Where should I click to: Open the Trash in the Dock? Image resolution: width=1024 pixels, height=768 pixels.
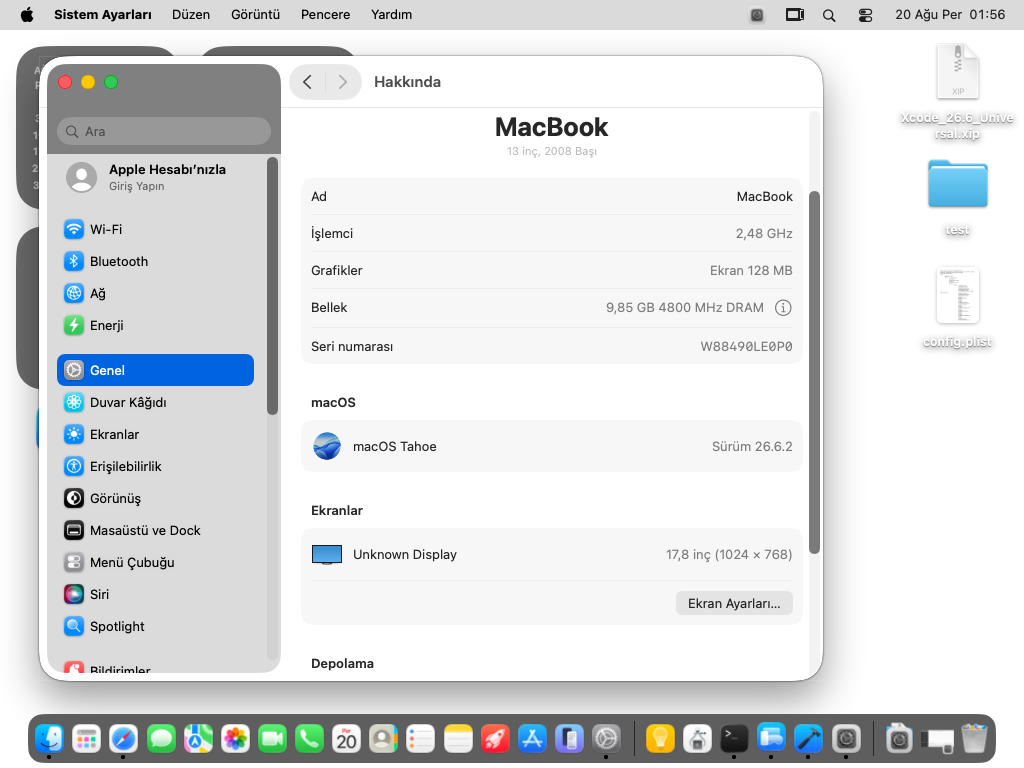[974, 739]
